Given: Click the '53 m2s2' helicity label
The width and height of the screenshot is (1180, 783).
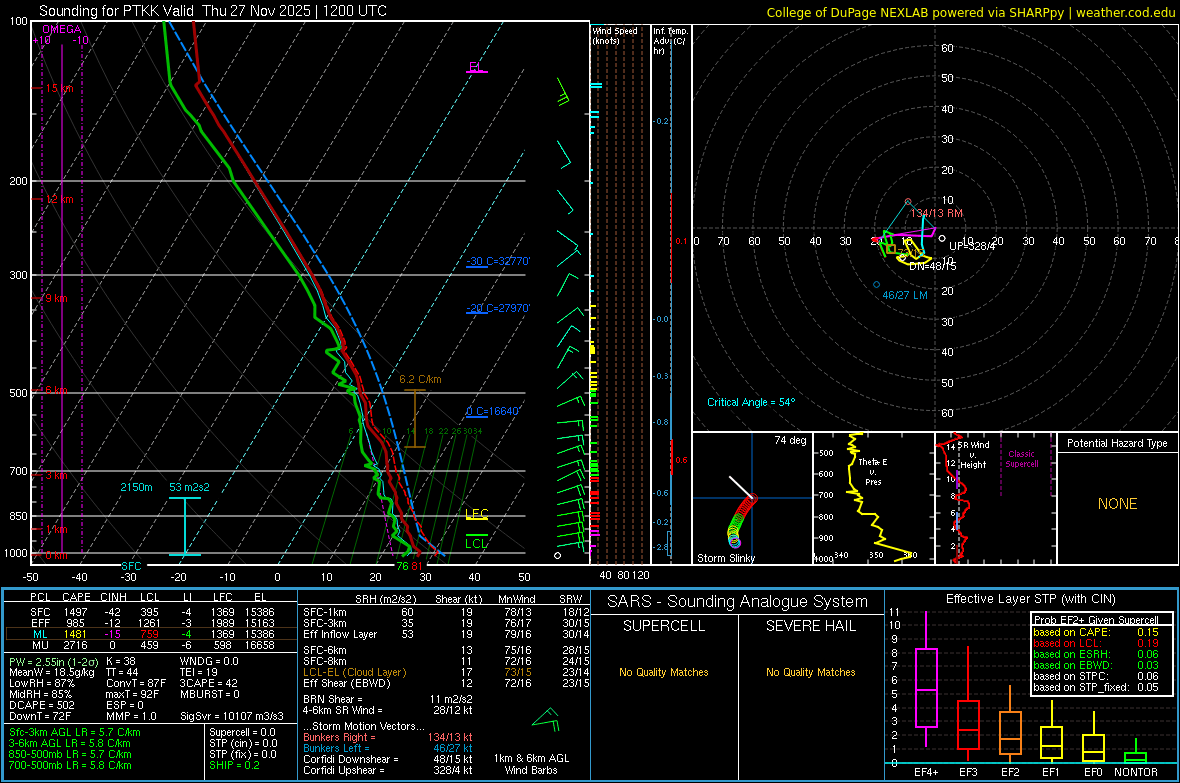Looking at the screenshot, I should click(x=190, y=487).
